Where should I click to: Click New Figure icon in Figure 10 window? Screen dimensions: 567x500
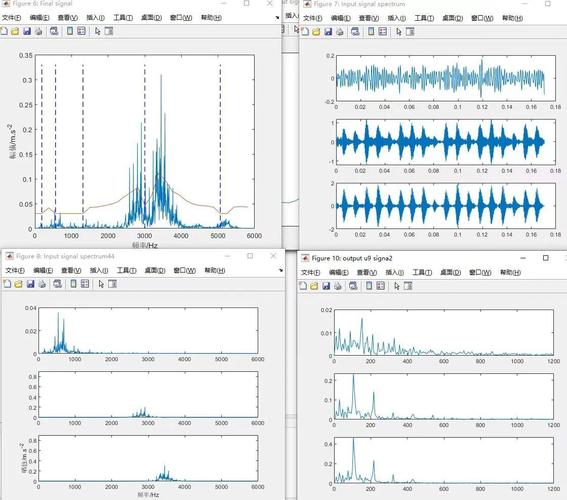(303, 286)
